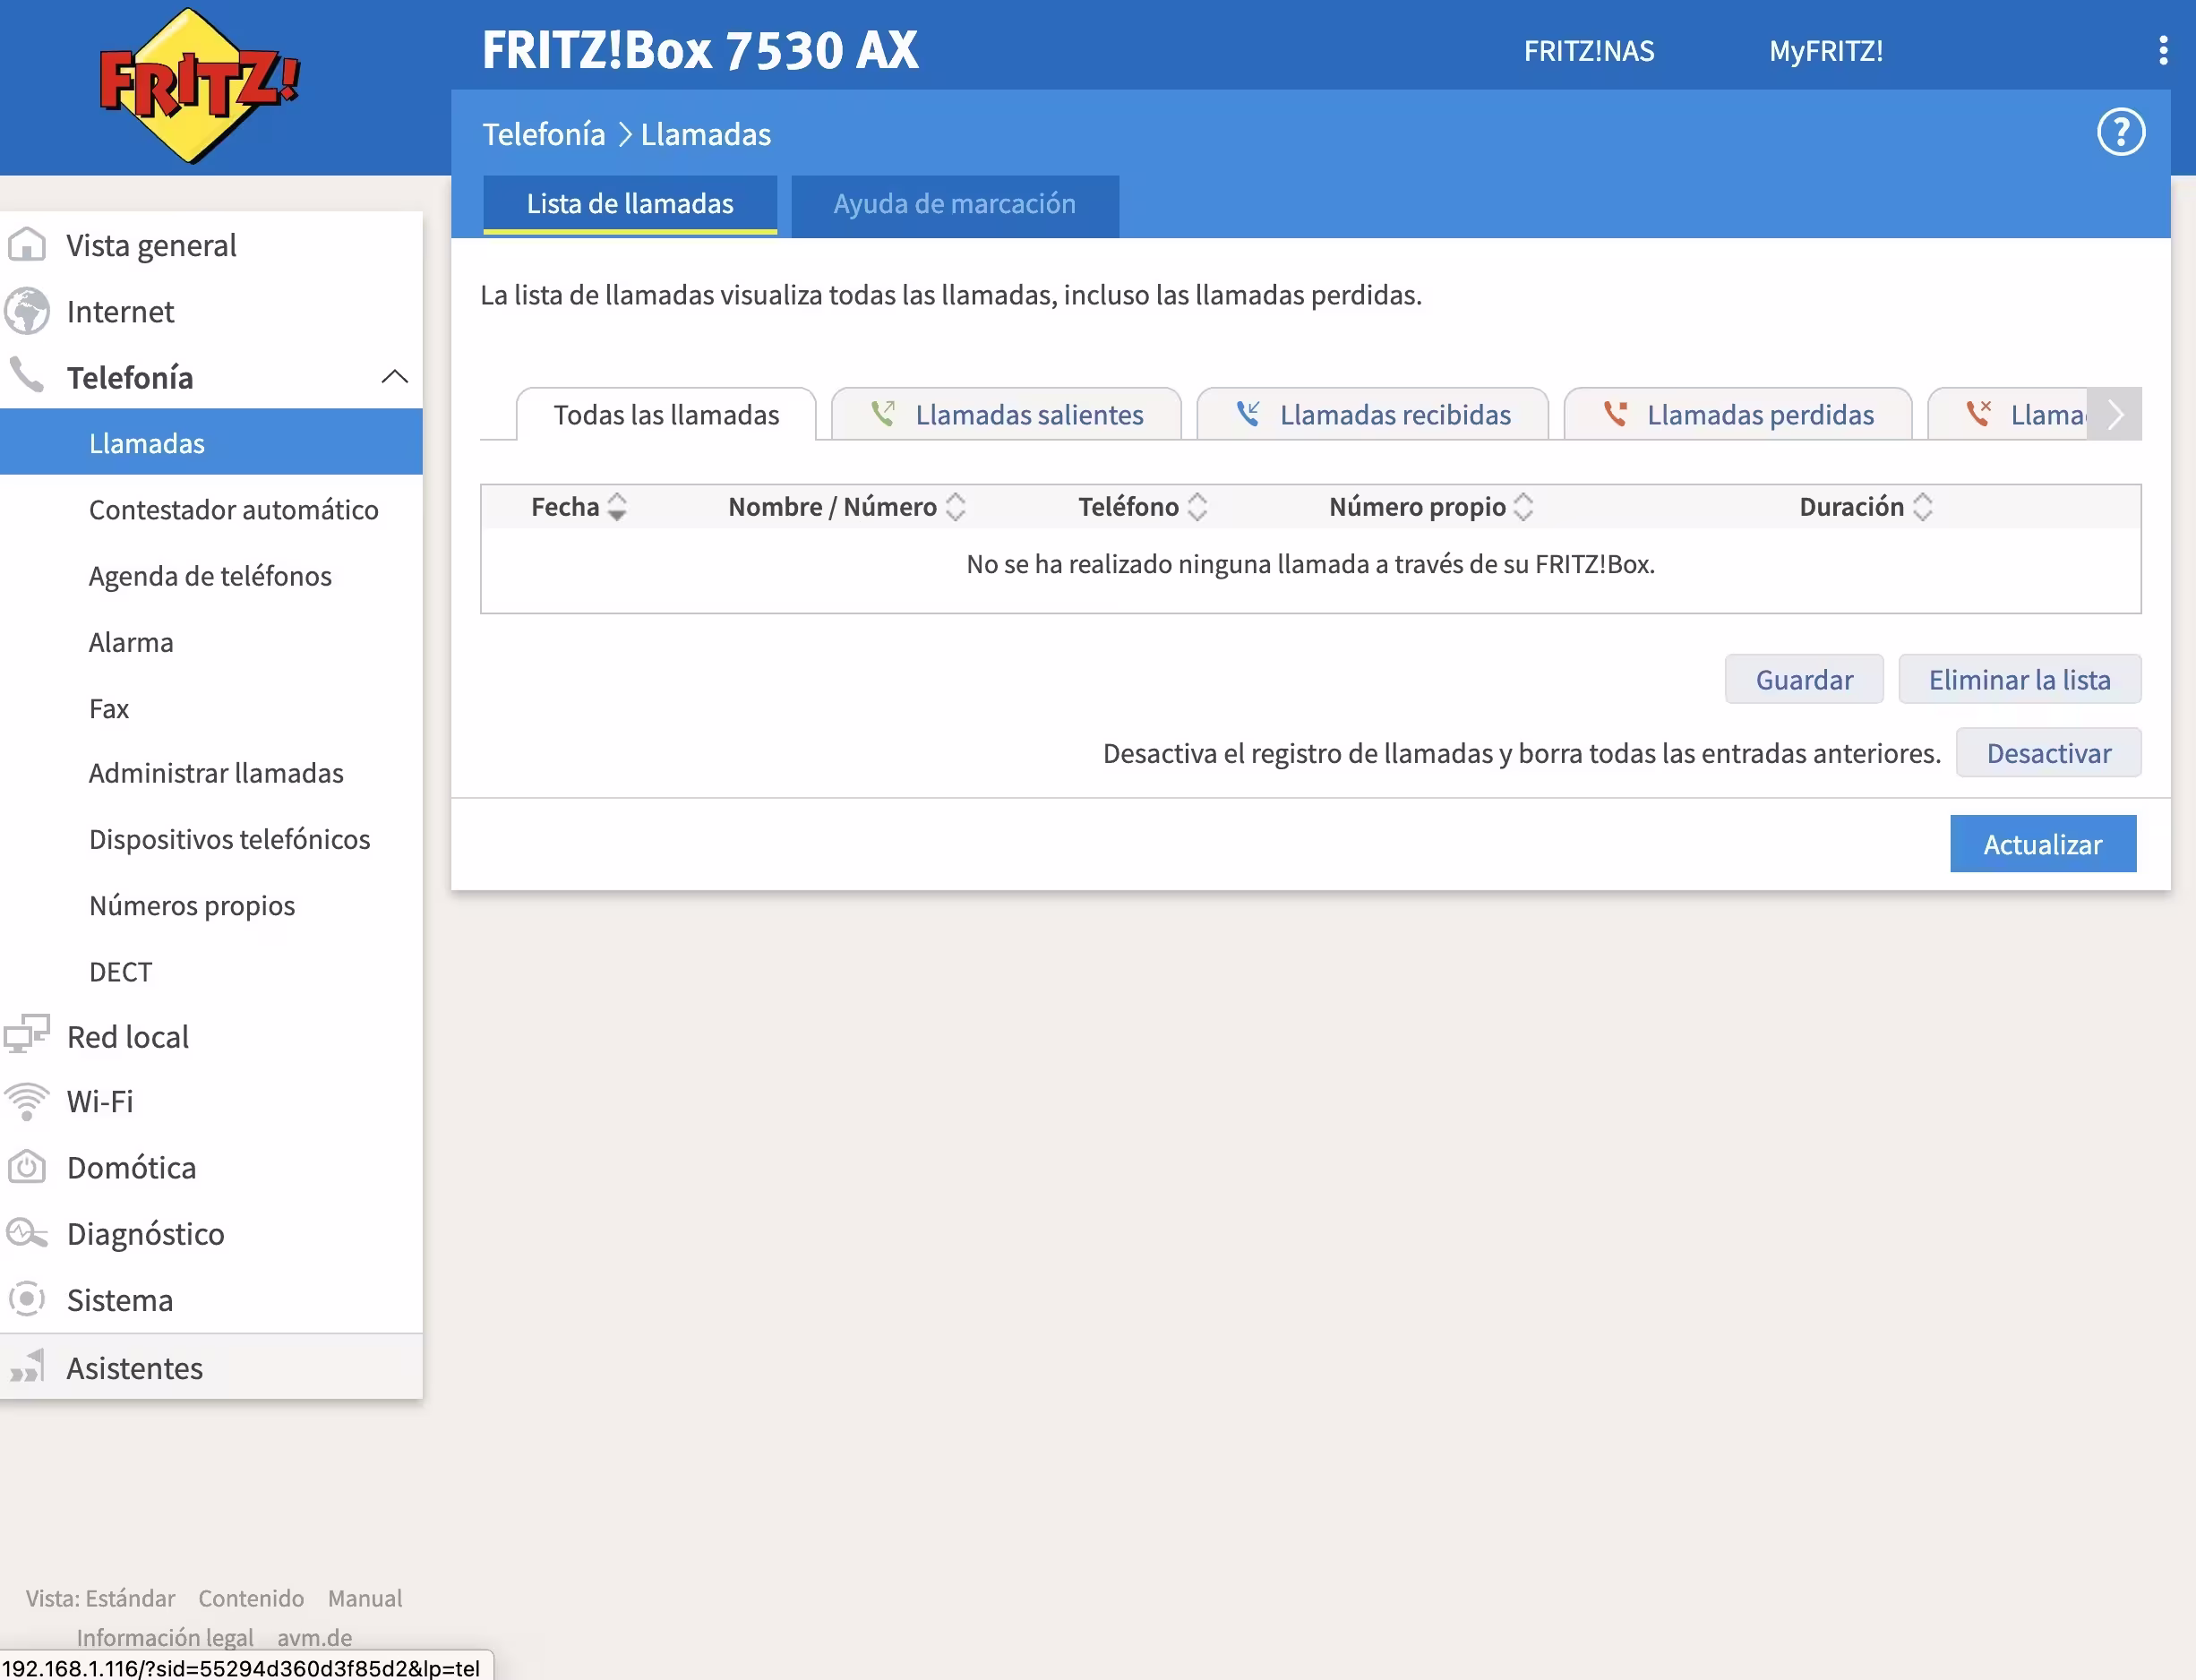
Task: Switch to Ayuda de marcación tab
Action: click(955, 205)
